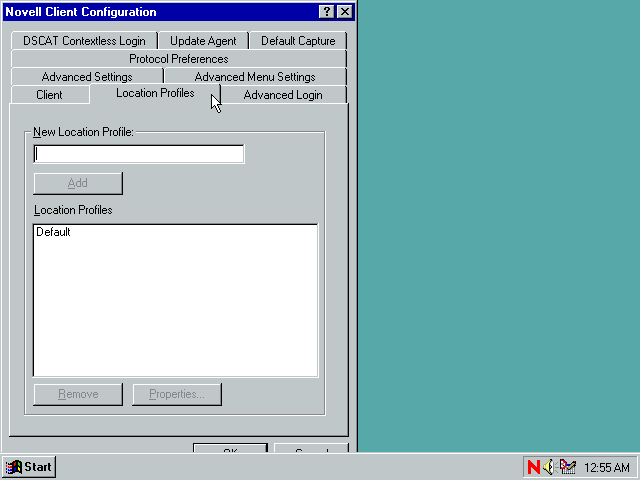The width and height of the screenshot is (640, 480).
Task: Open Properties for location profile
Action: tap(177, 394)
